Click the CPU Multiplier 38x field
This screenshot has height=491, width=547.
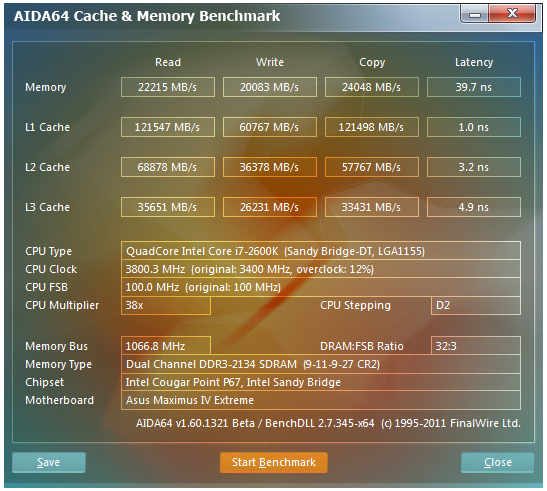coord(166,305)
